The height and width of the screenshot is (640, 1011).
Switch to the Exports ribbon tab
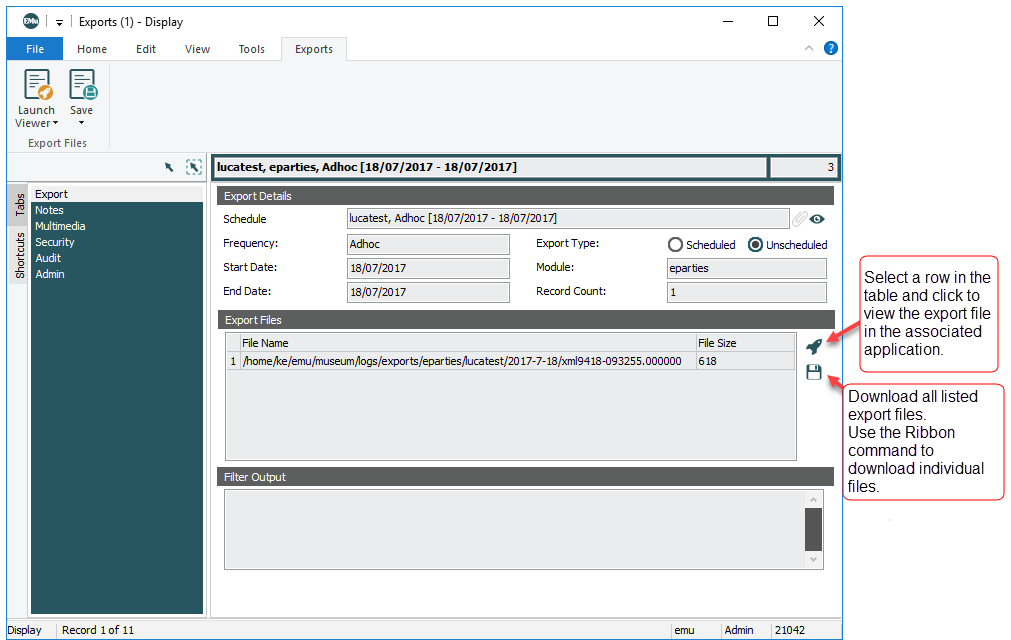point(313,47)
